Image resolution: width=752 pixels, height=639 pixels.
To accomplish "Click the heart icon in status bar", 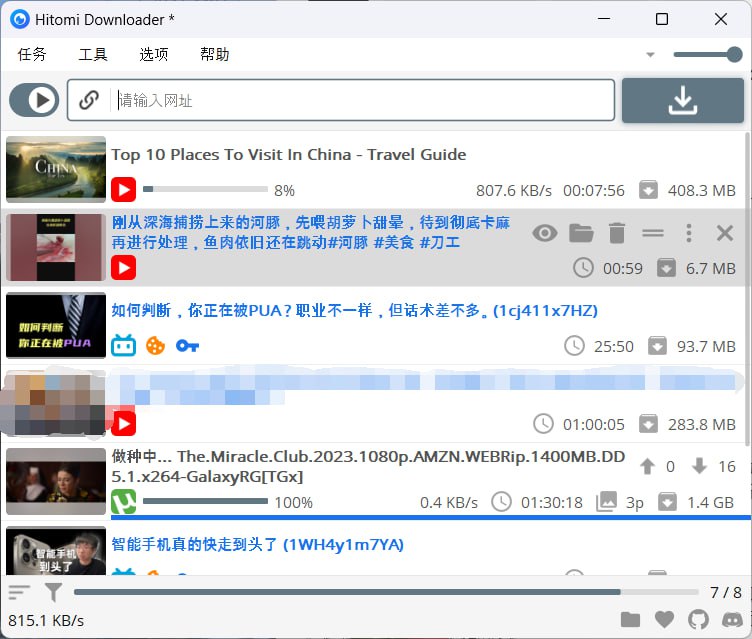I will [x=664, y=620].
